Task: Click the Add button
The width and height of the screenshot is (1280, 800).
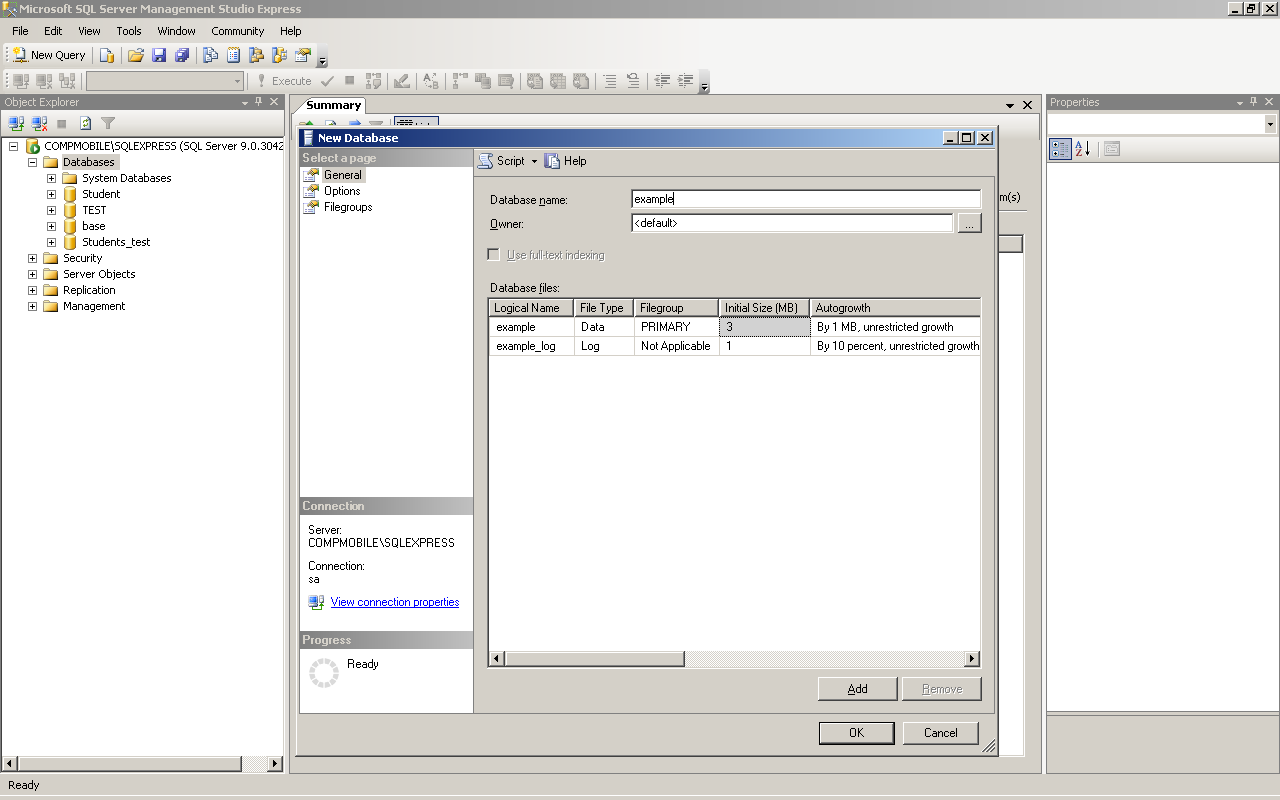Action: [857, 689]
